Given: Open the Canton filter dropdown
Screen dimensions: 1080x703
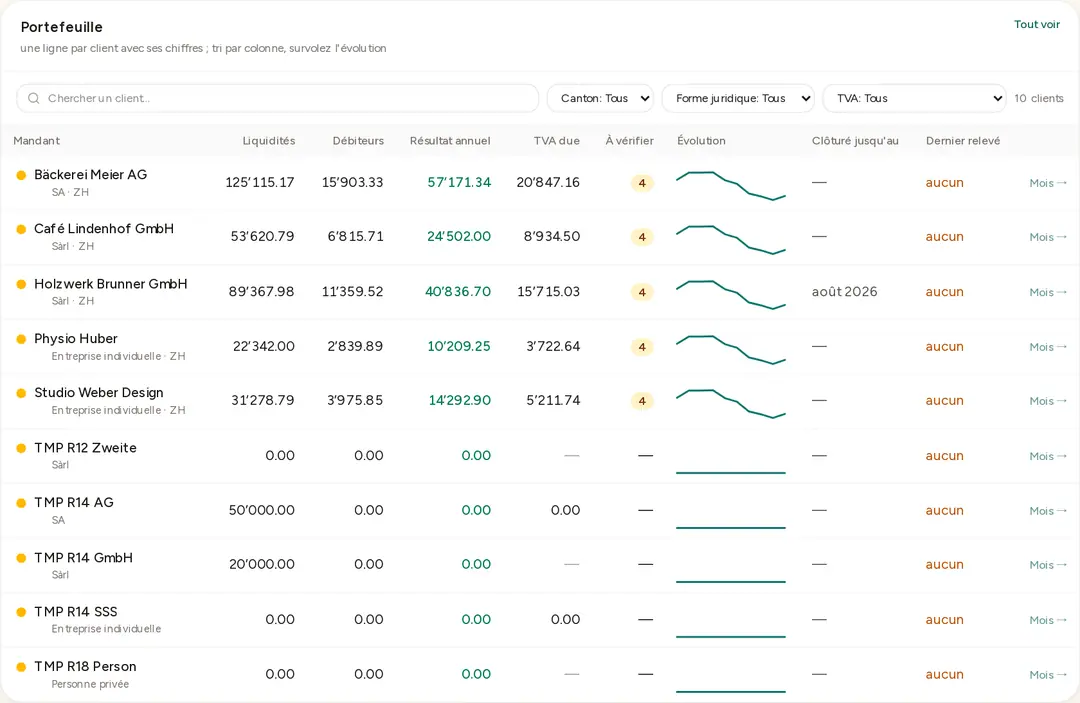Looking at the screenshot, I should (x=600, y=98).
